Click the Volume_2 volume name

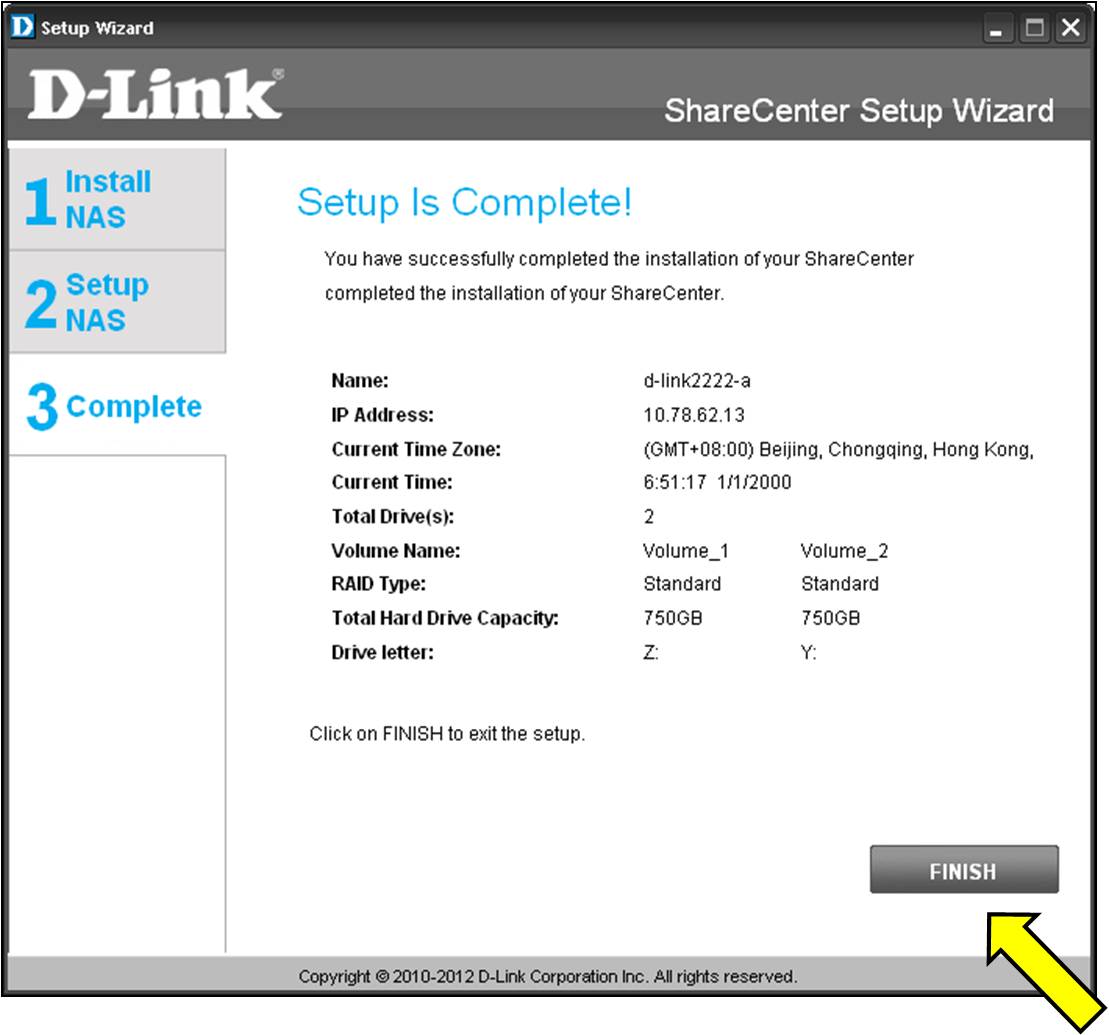point(844,550)
